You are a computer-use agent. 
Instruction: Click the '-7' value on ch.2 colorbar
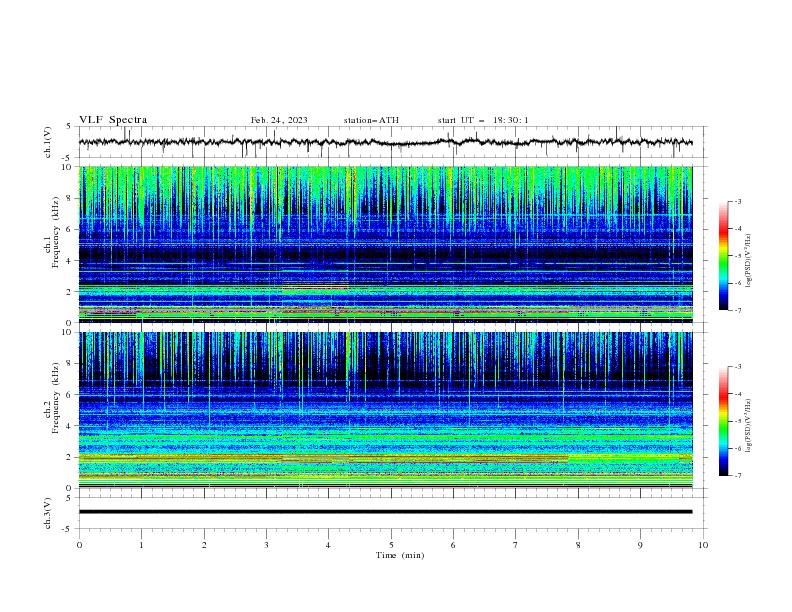point(737,475)
